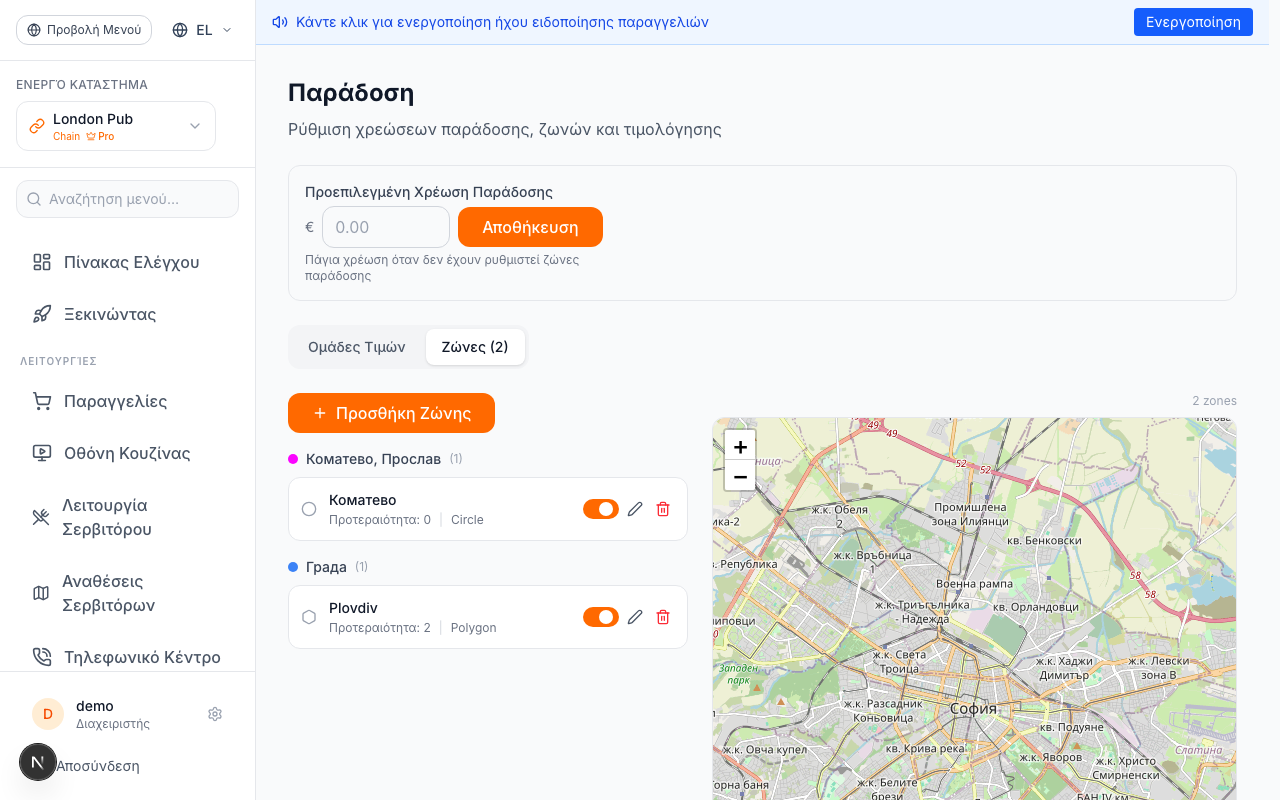Disable the Коматево zone toggle

click(x=601, y=509)
